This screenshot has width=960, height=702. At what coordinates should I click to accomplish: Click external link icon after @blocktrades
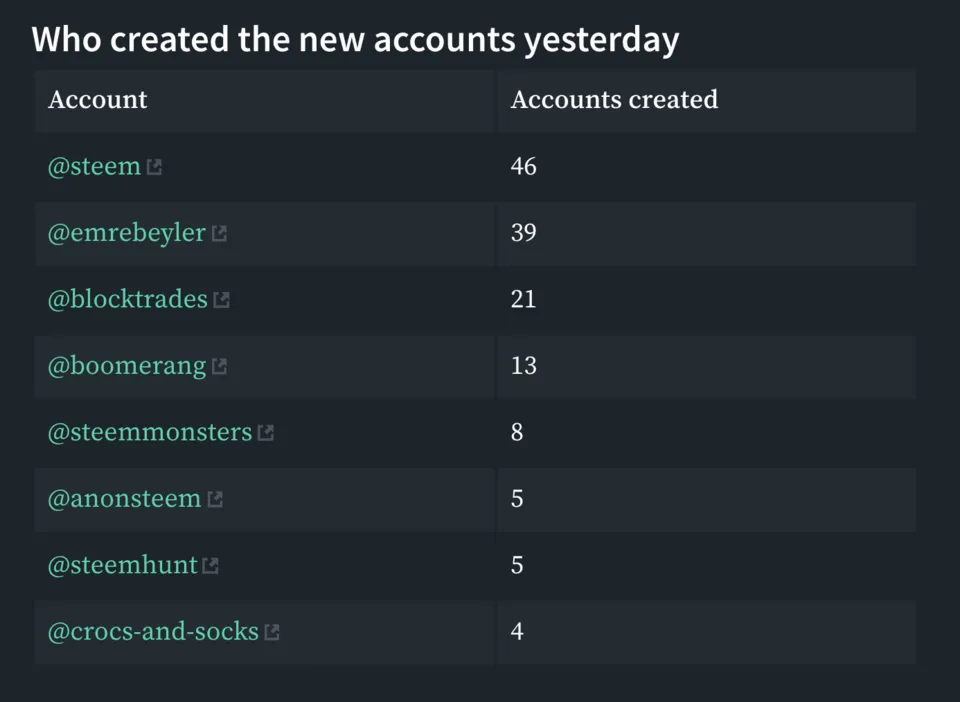click(x=221, y=300)
